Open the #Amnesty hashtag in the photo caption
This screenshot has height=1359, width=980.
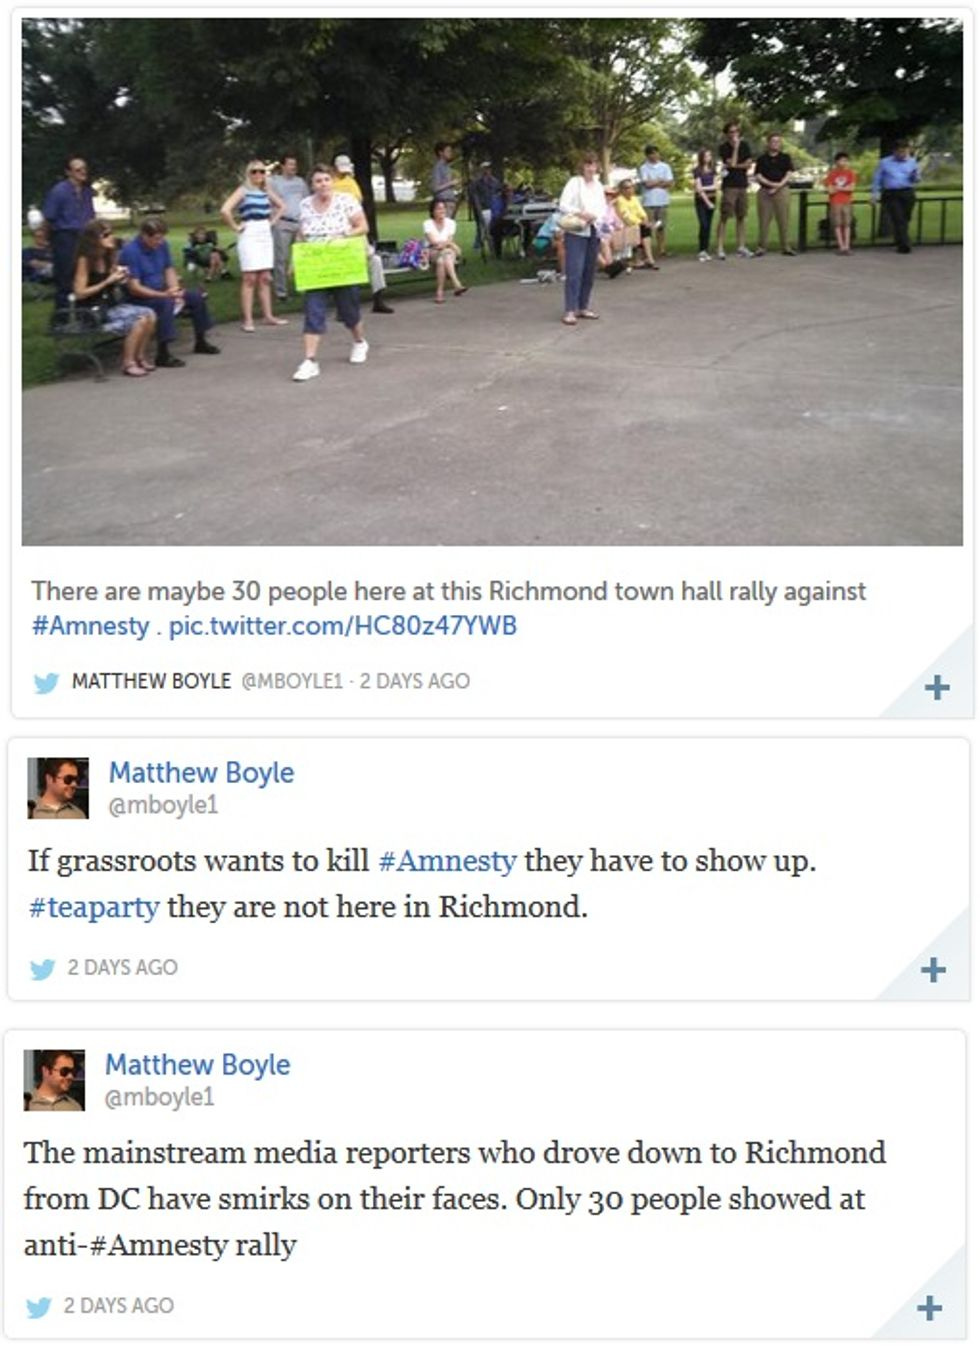click(x=91, y=626)
